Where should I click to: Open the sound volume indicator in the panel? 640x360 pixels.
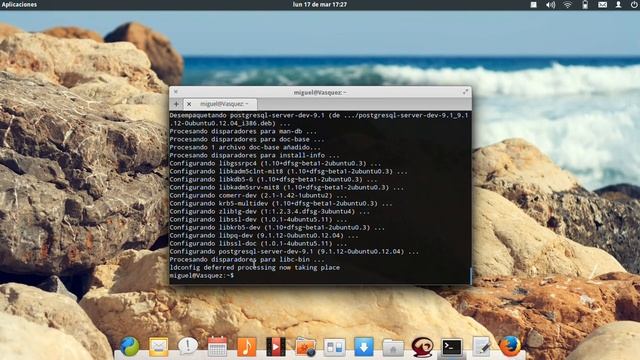551,5
